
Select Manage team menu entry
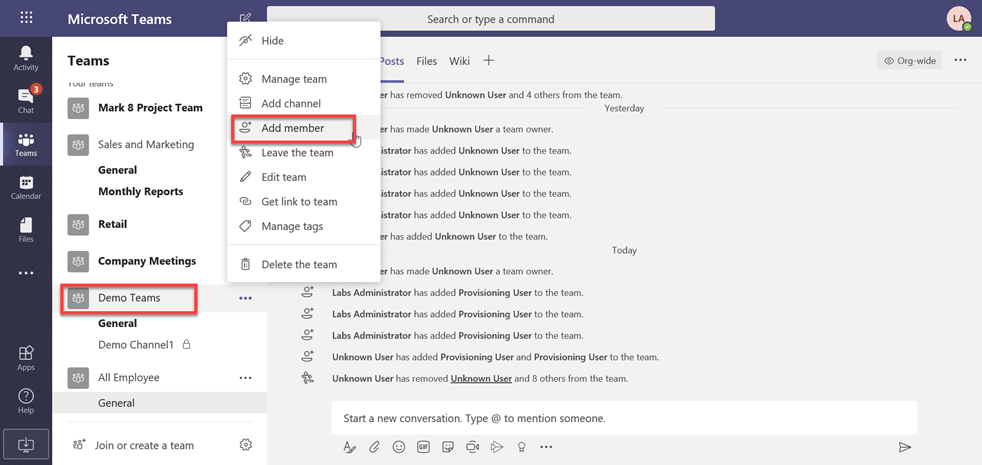tap(304, 79)
